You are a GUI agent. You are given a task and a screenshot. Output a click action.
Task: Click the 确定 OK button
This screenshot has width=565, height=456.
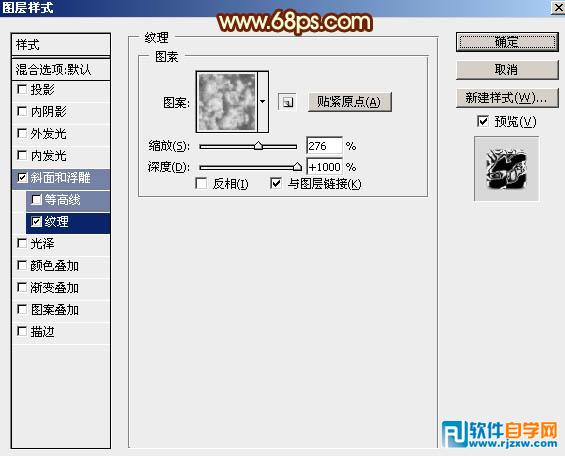[x=507, y=43]
